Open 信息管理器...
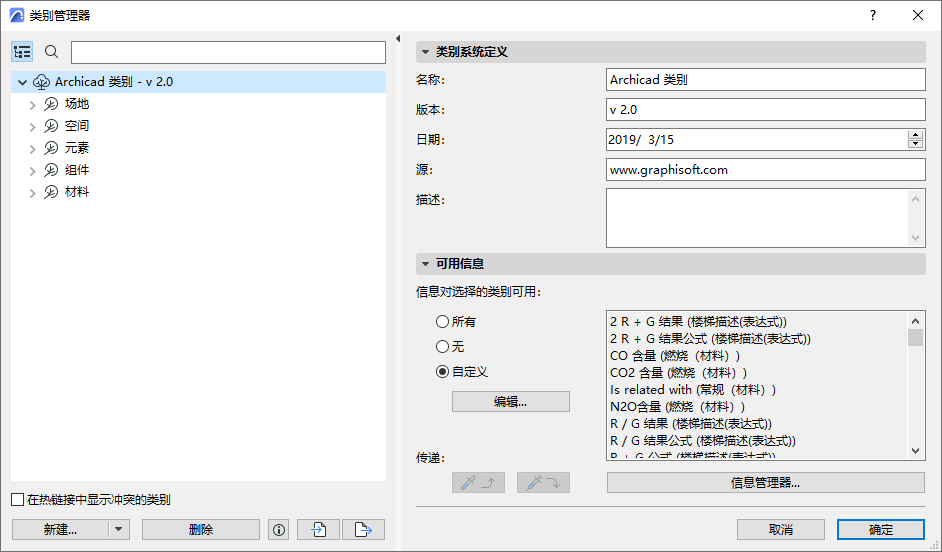The height and width of the screenshot is (552, 942). (765, 482)
